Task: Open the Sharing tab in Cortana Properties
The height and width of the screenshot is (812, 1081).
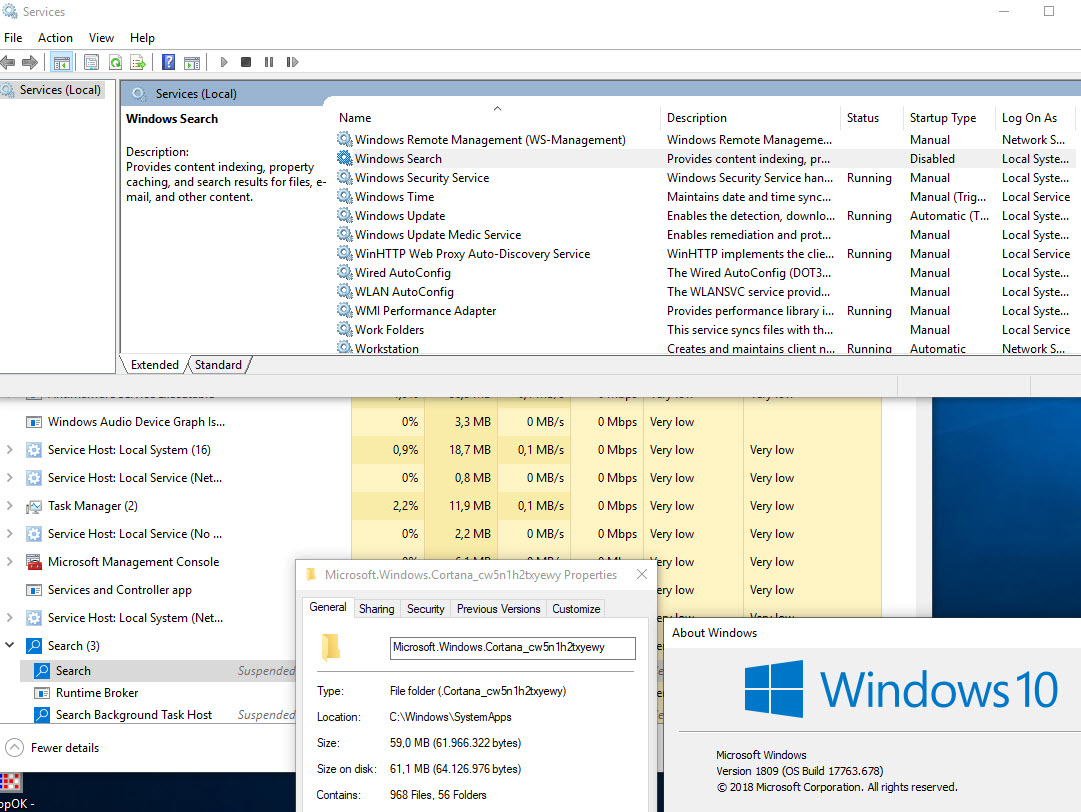Action: tap(376, 609)
